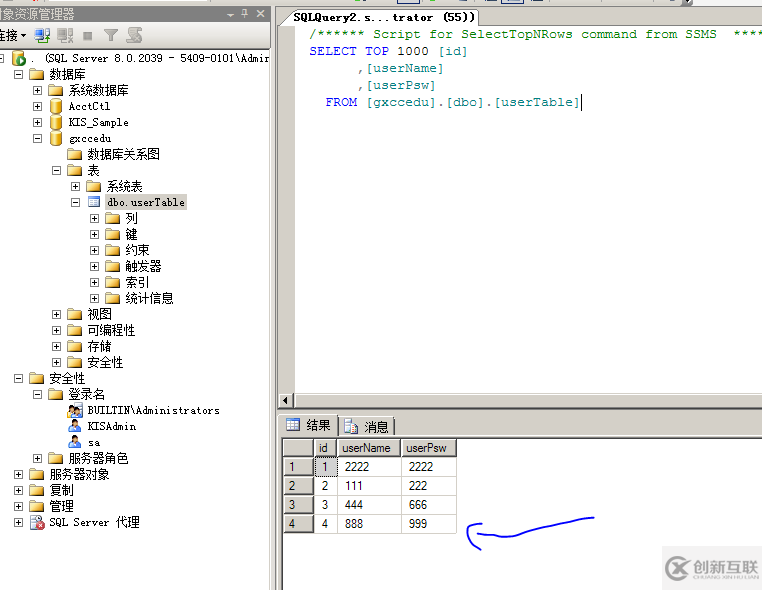Click the userName column header
Screen dimensions: 762x590
pyautogui.click(x=368, y=448)
